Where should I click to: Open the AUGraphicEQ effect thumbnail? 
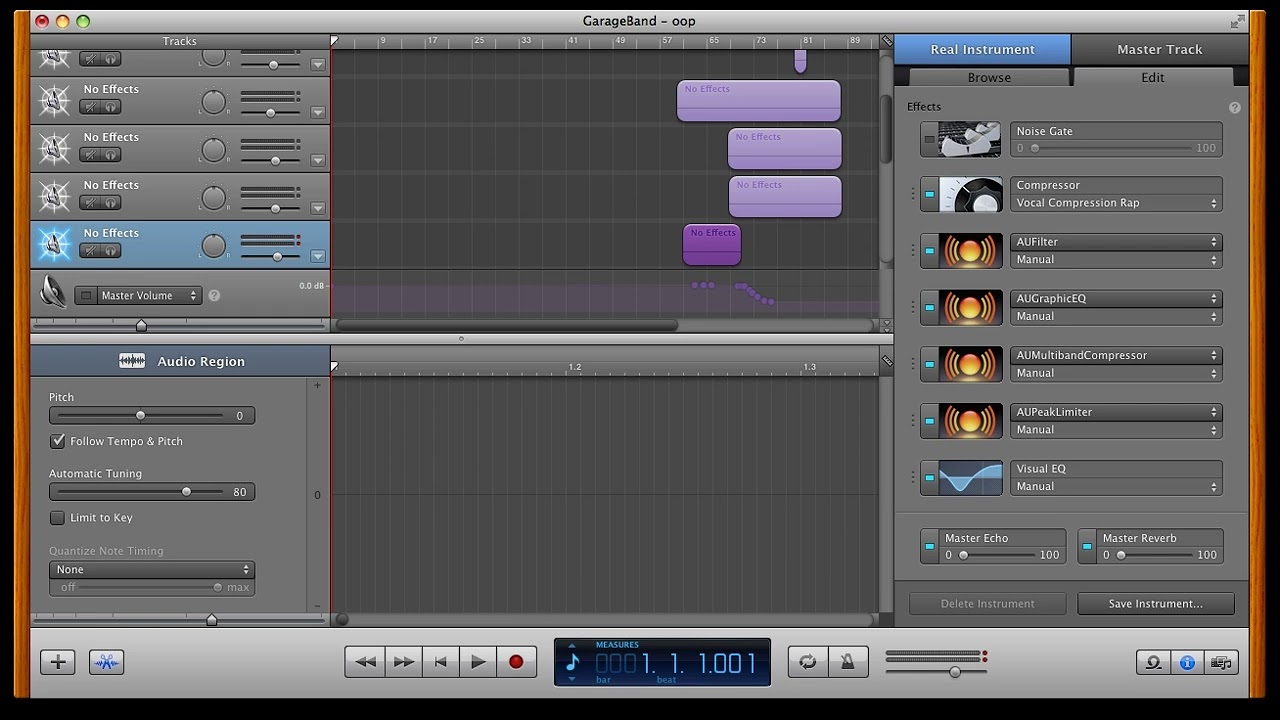point(970,308)
